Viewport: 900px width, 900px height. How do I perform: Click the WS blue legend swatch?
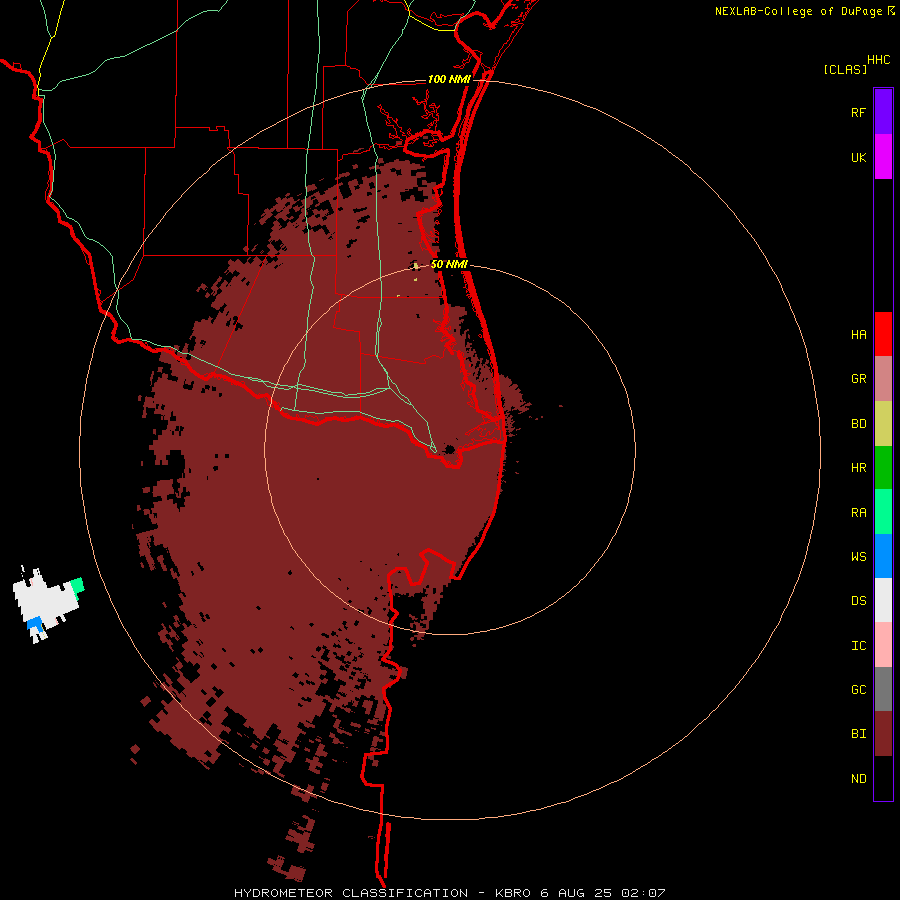(x=883, y=556)
